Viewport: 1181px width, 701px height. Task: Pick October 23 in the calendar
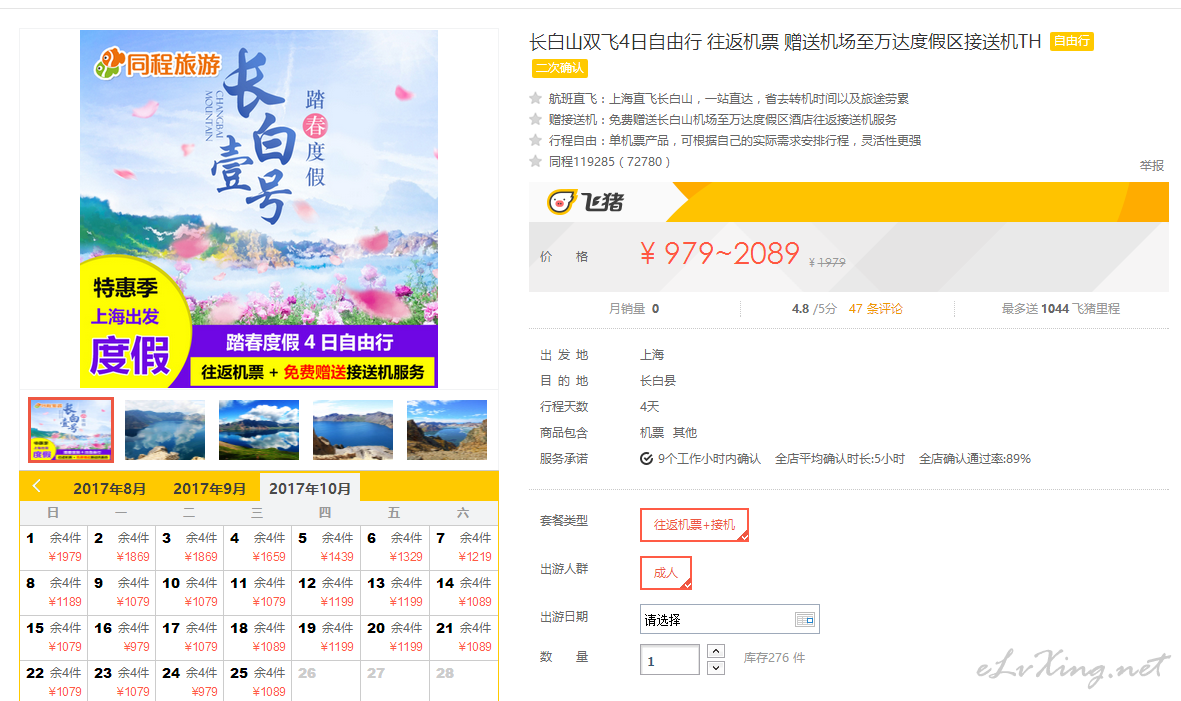click(121, 681)
